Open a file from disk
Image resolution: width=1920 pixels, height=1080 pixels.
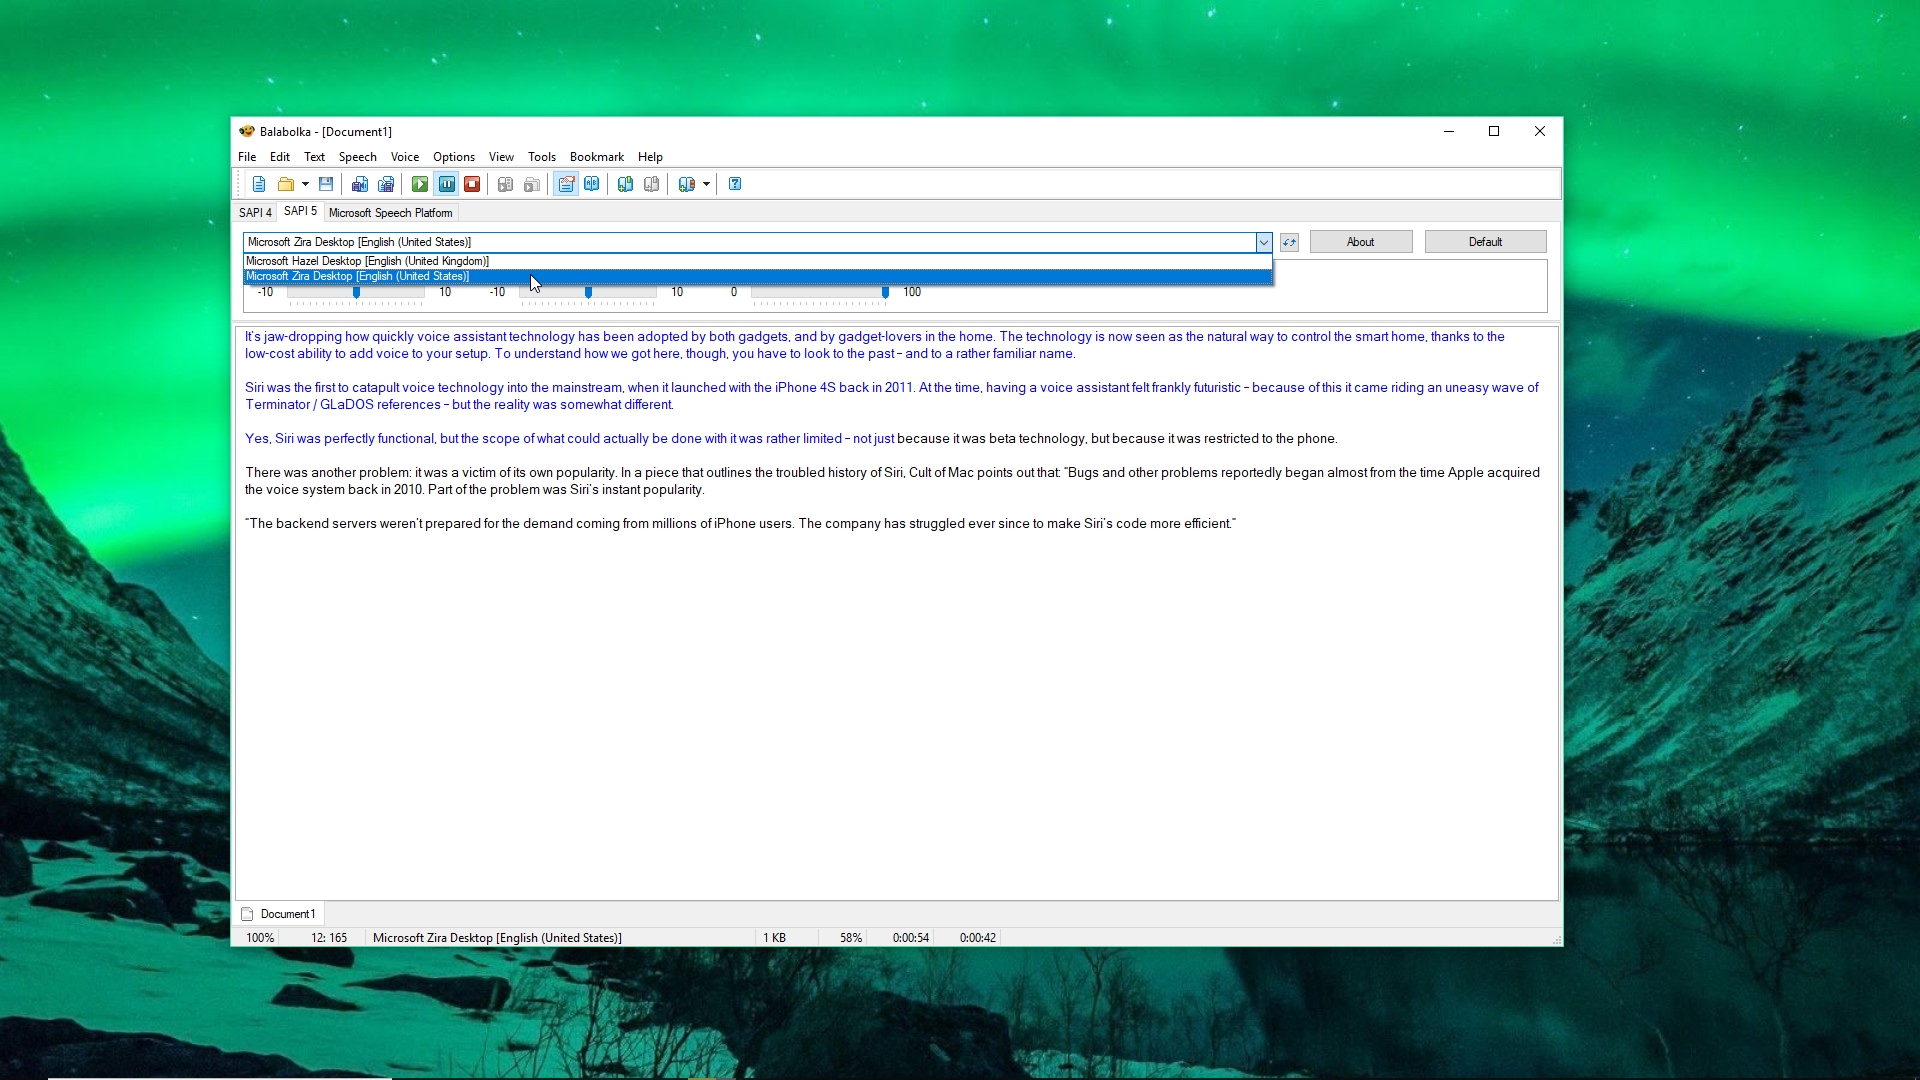coord(287,184)
